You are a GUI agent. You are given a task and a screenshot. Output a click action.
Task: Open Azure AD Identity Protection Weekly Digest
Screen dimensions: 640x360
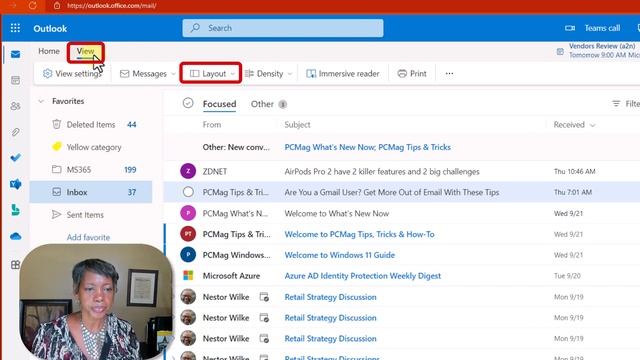[x=362, y=276]
